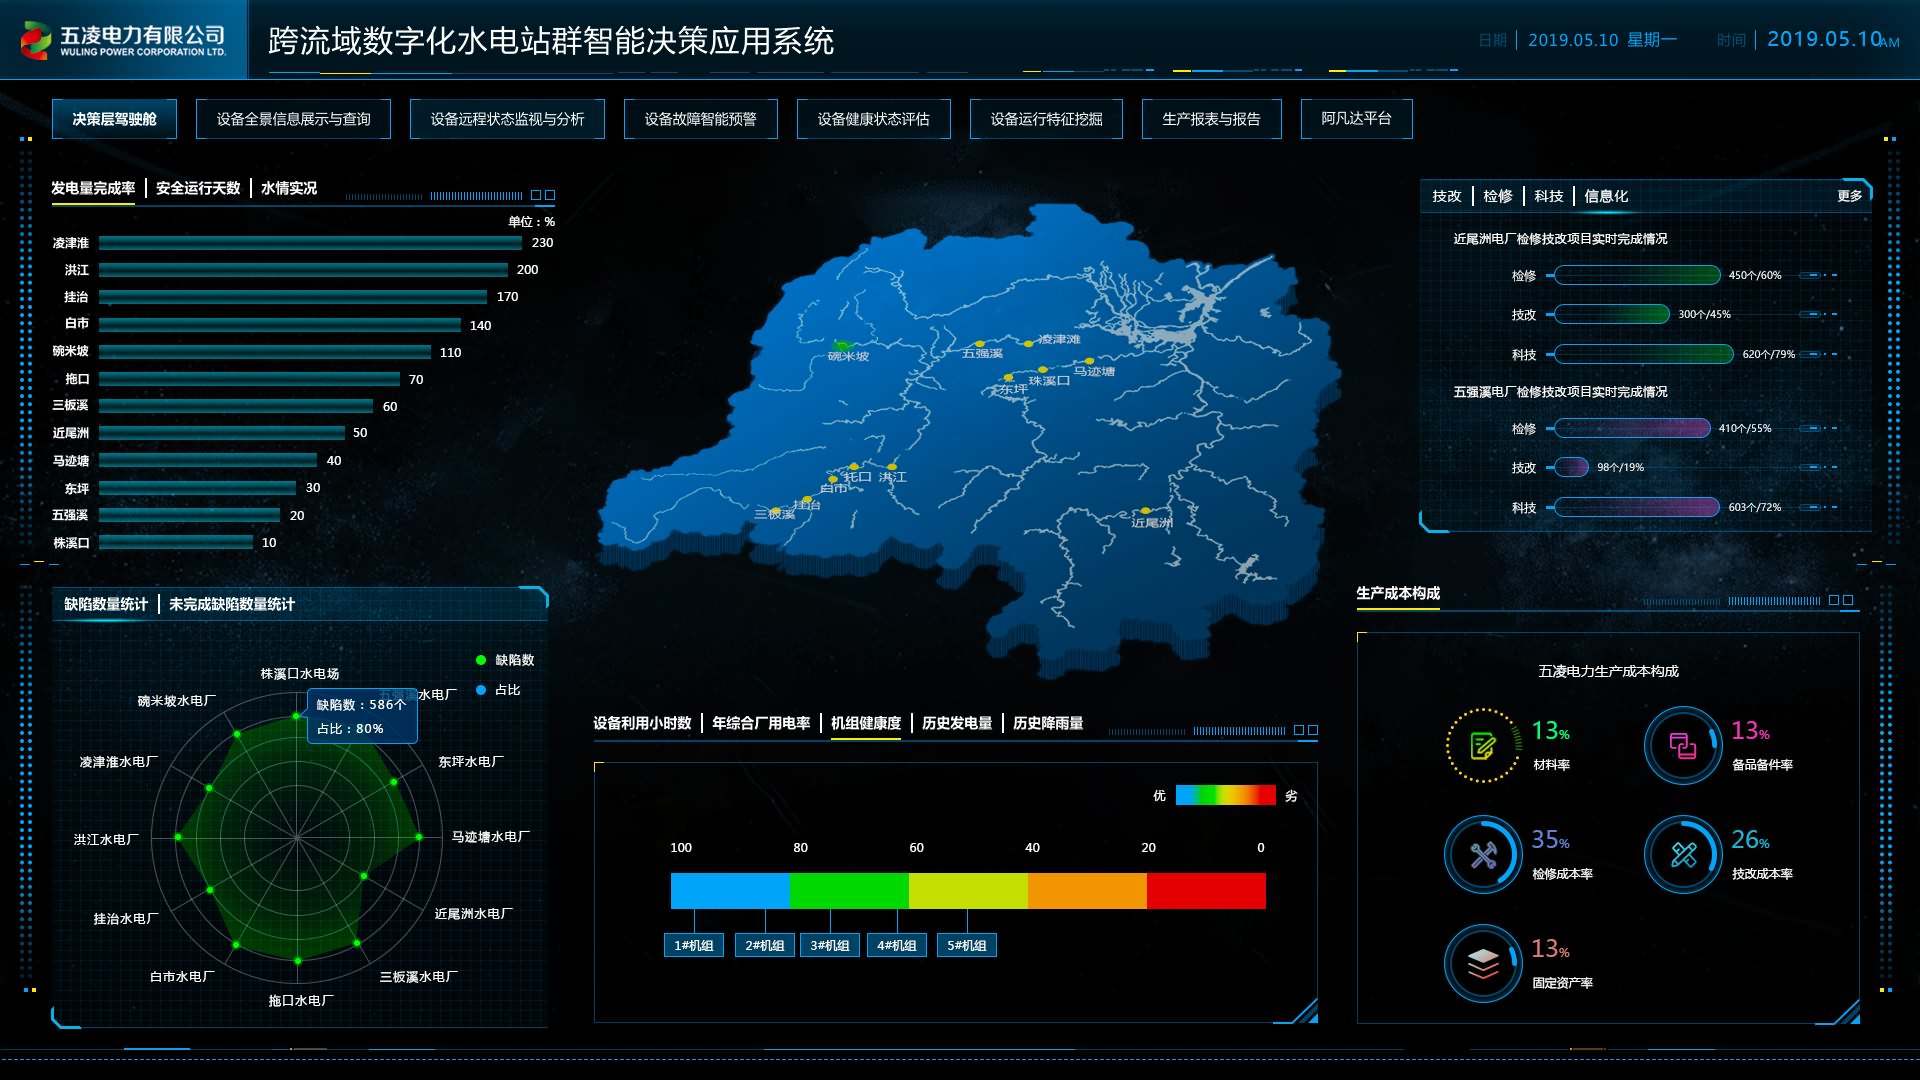
Task: Click the 检修成本率 wrench icon
Action: coord(1483,854)
